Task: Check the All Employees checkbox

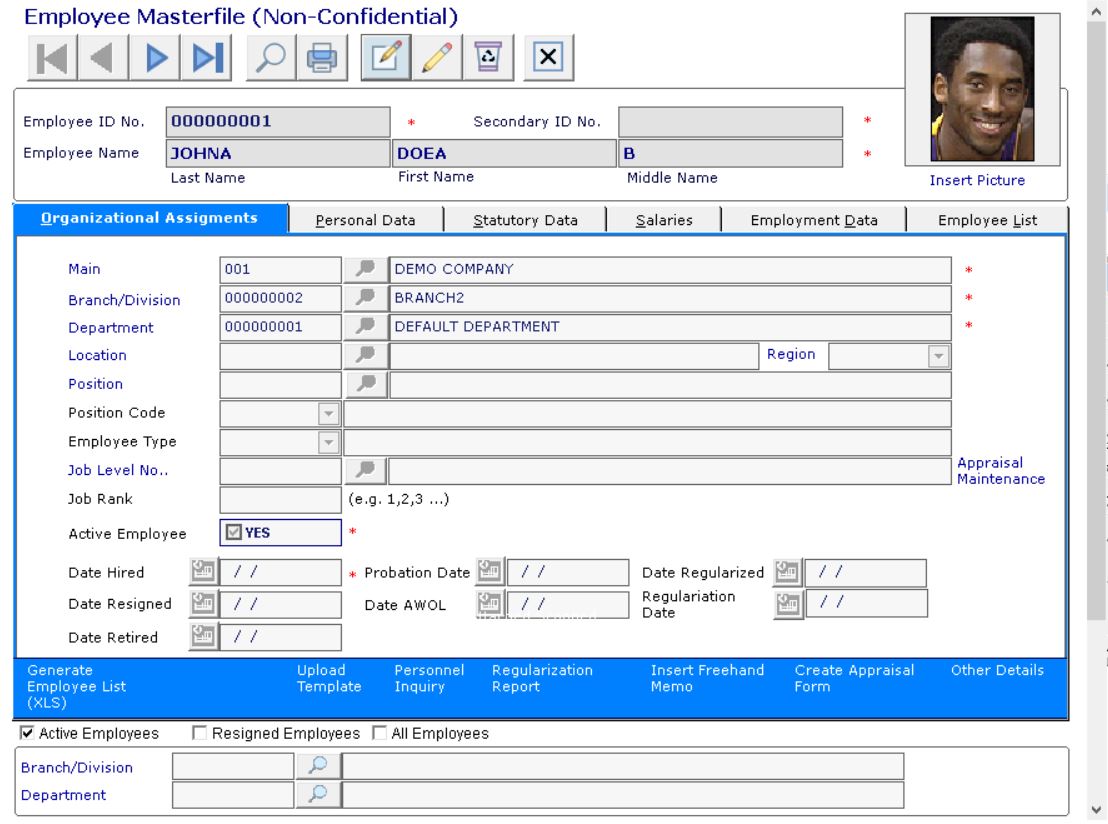Action: coord(379,734)
